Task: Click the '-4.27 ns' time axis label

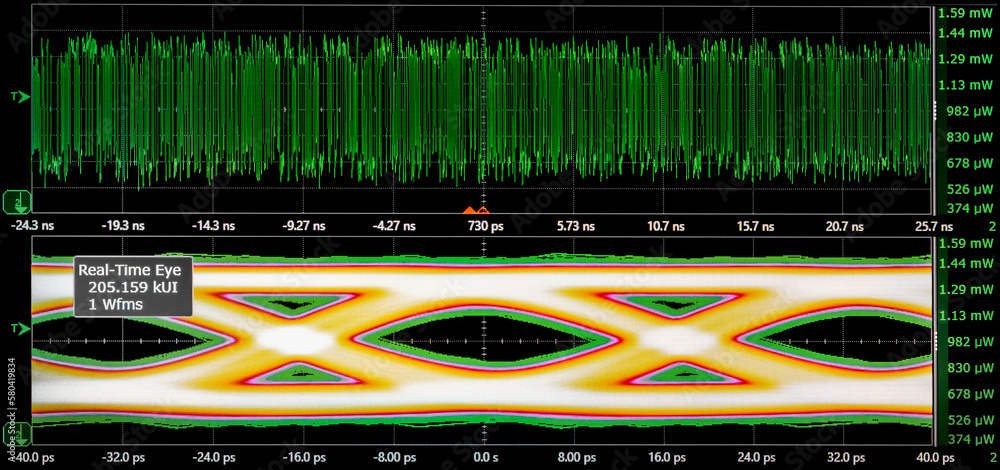Action: click(394, 226)
